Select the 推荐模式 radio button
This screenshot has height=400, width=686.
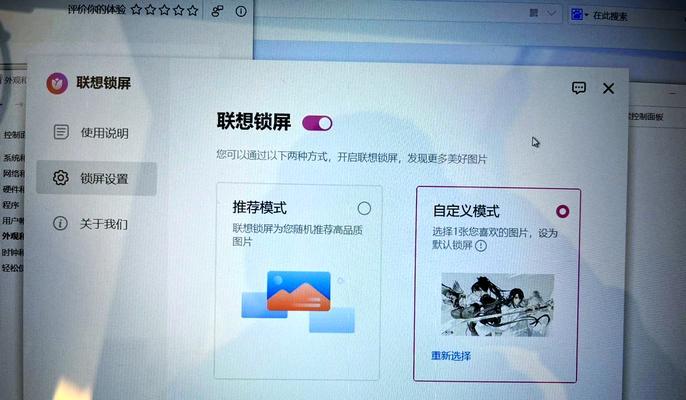click(x=364, y=208)
